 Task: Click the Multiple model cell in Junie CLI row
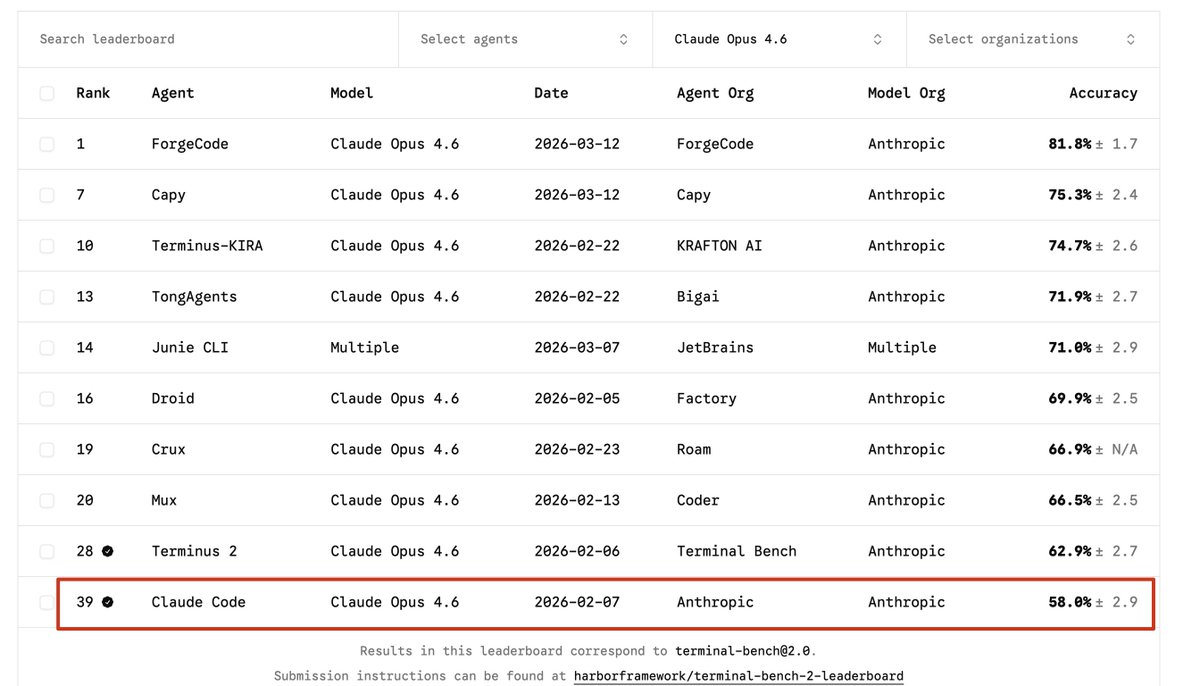coord(365,348)
